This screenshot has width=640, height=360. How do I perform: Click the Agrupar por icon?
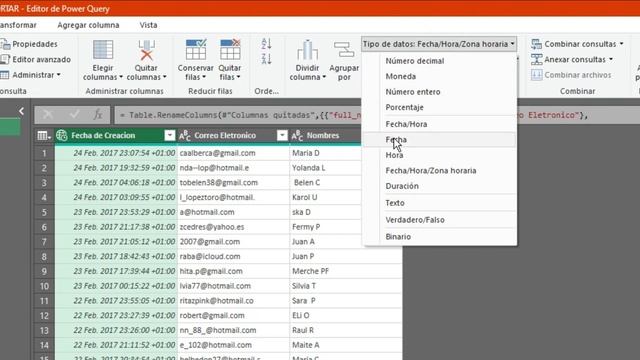[x=344, y=50]
